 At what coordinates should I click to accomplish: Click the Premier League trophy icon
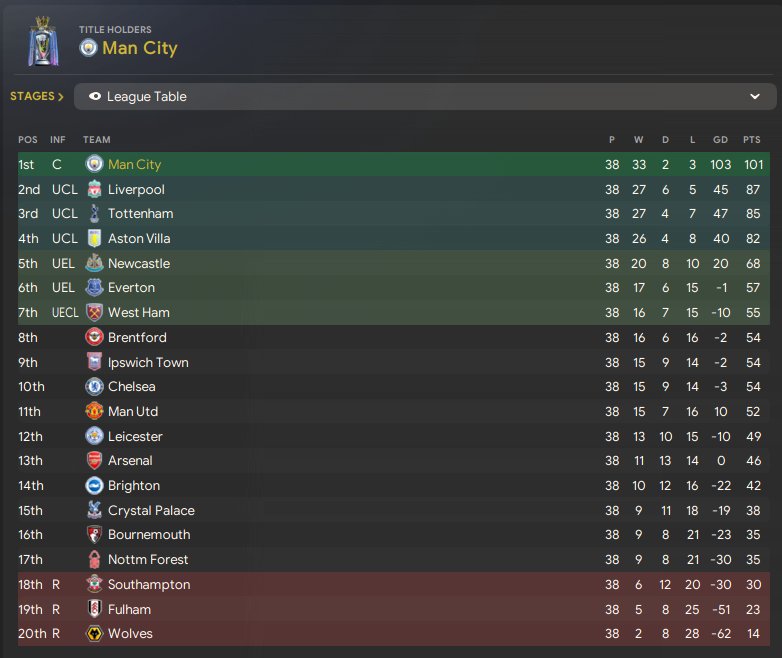pyautogui.click(x=42, y=42)
